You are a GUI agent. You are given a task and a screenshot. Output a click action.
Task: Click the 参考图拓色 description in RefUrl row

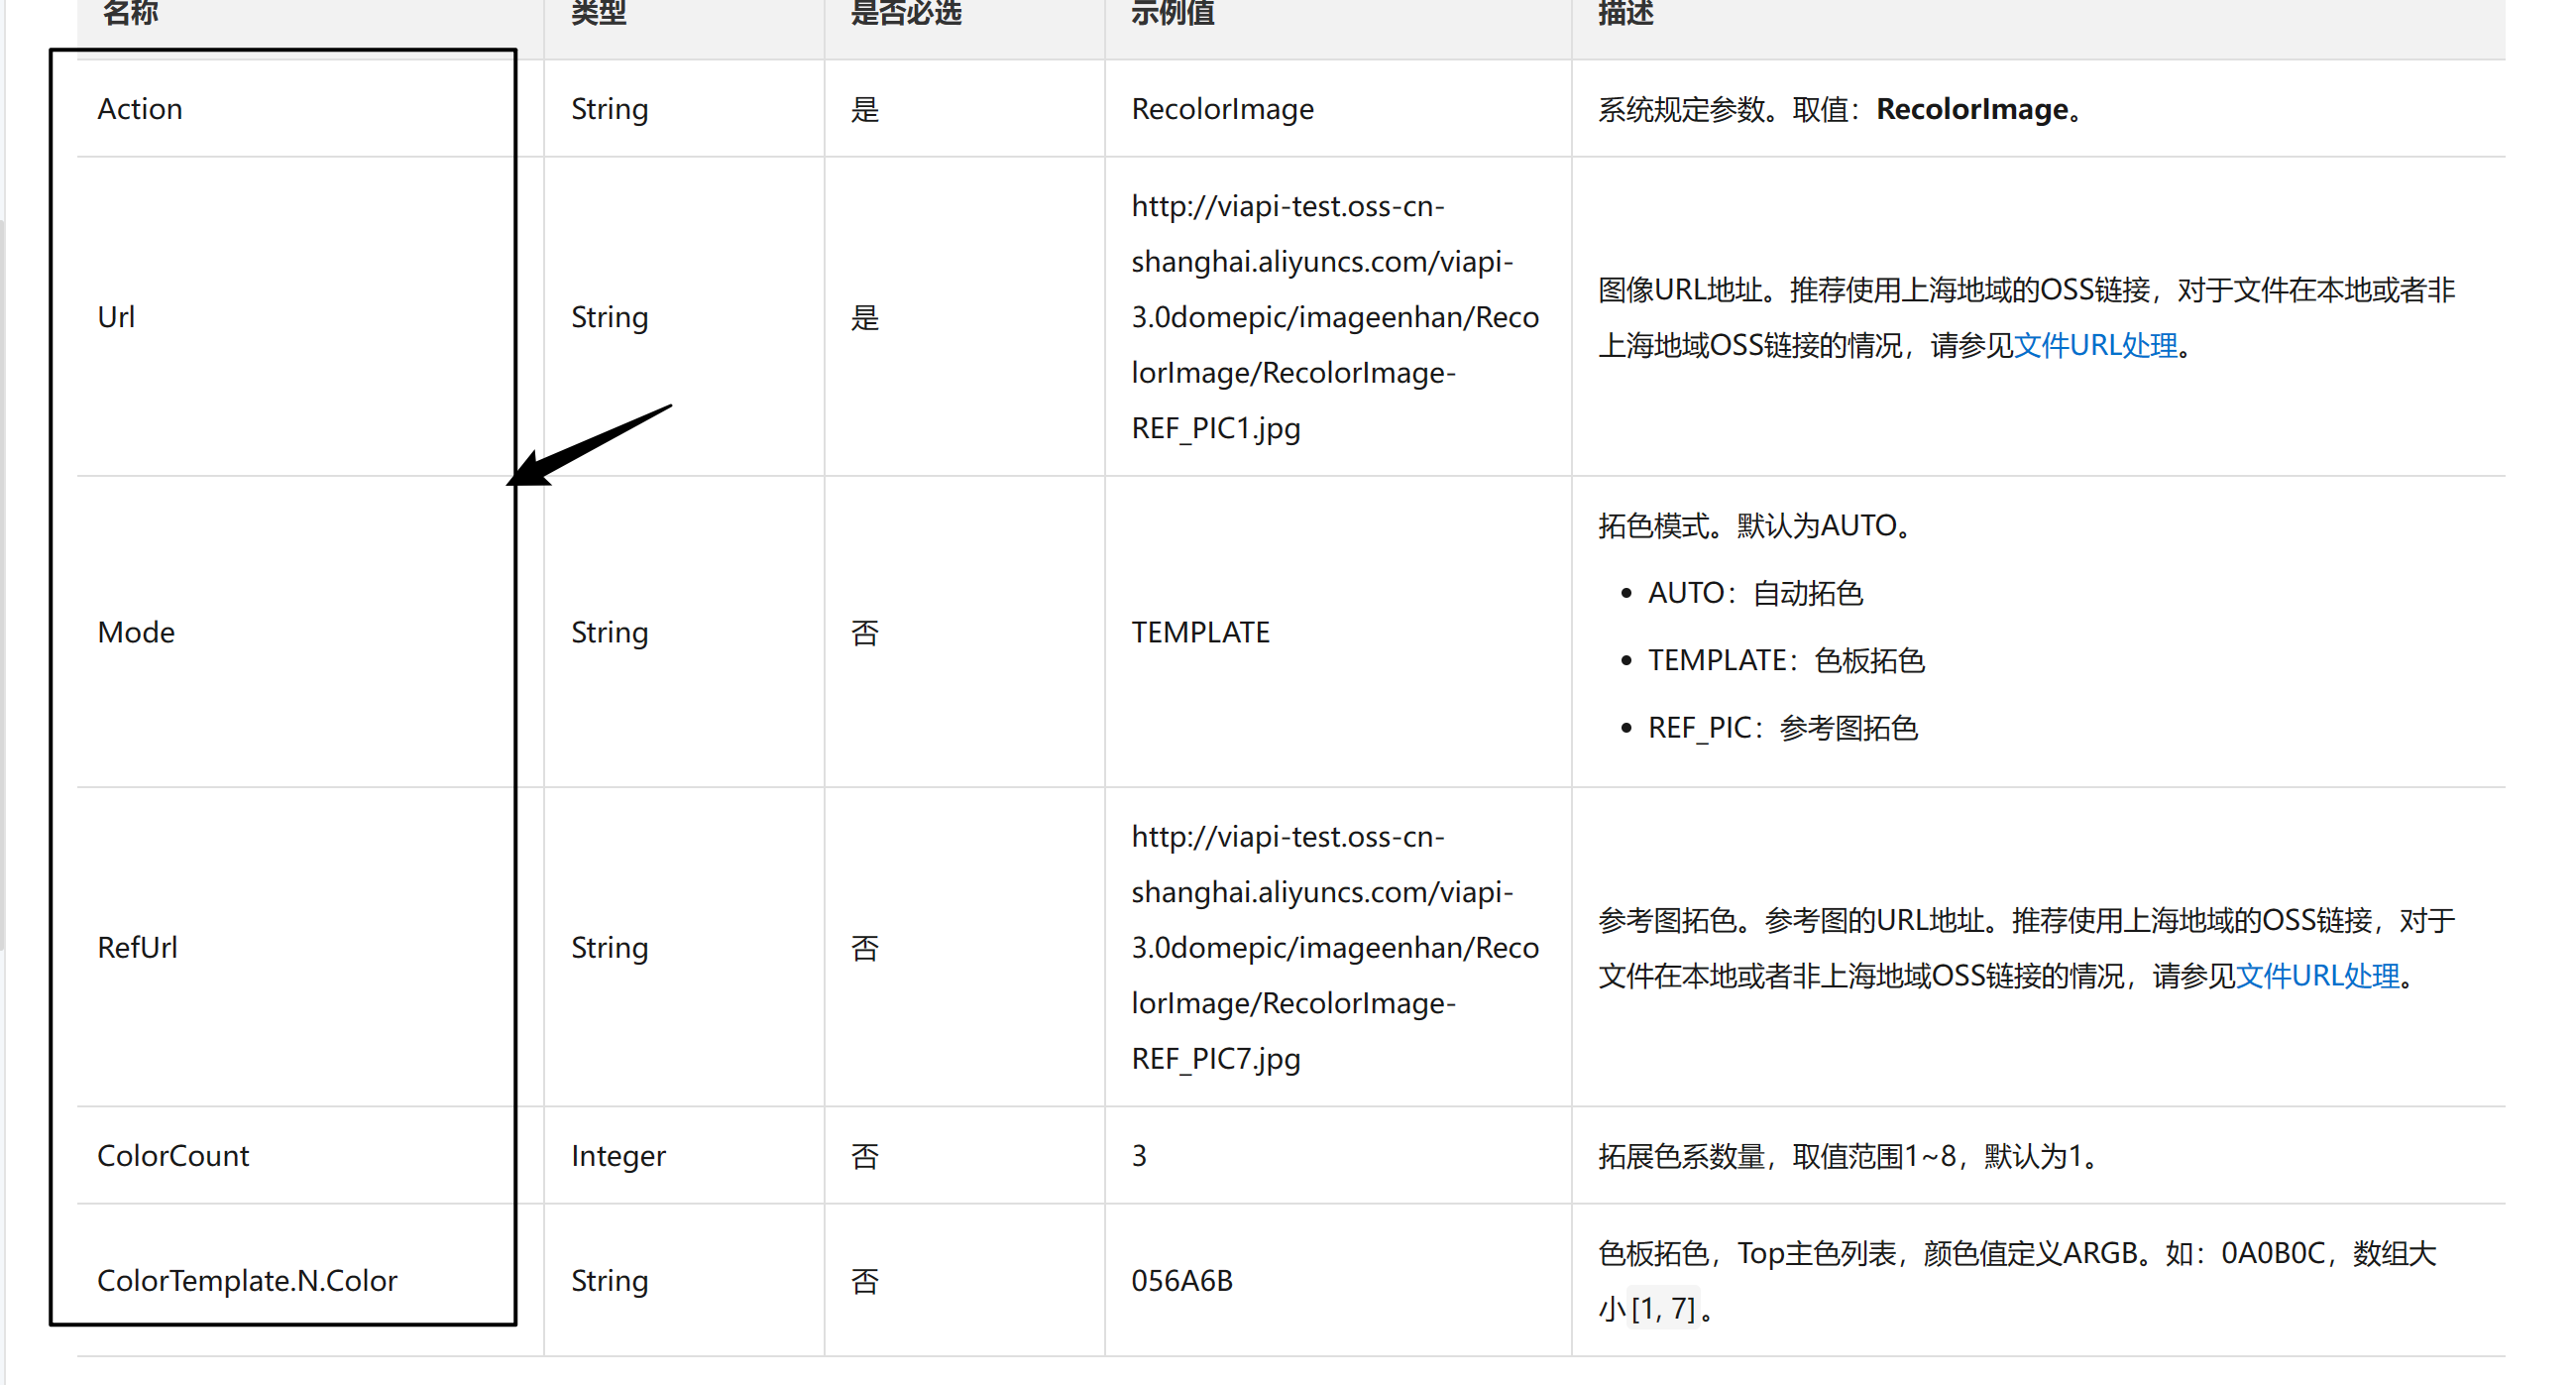[x=2027, y=948]
